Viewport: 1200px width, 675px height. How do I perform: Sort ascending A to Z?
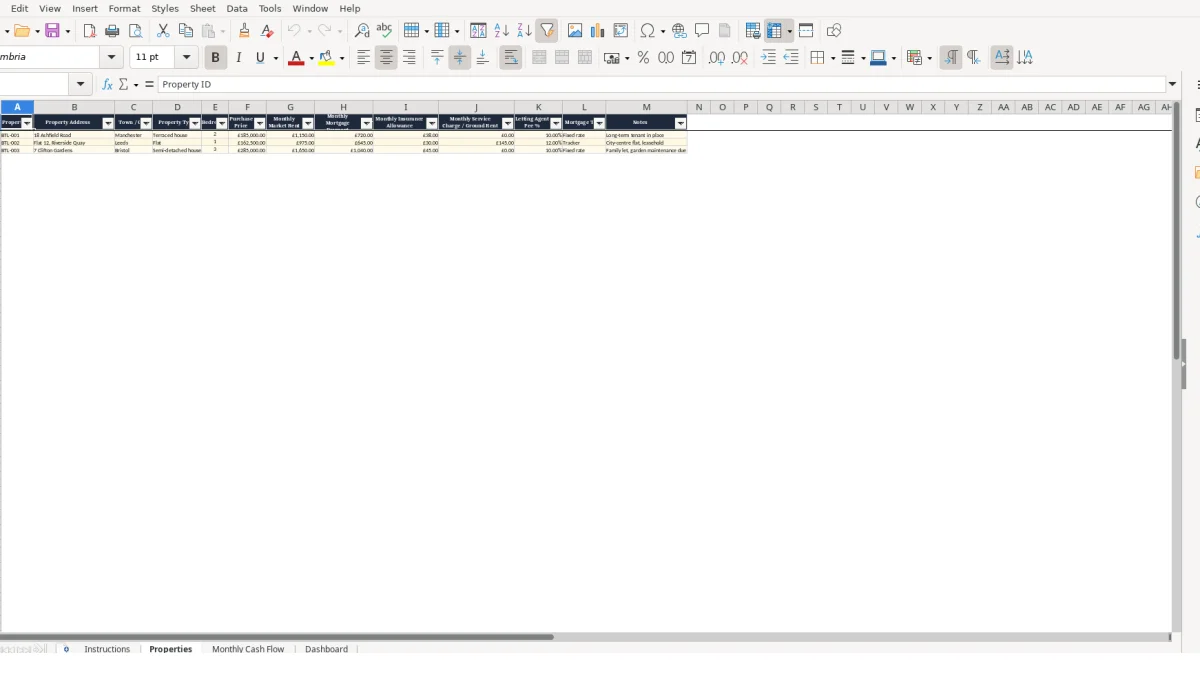tap(501, 31)
